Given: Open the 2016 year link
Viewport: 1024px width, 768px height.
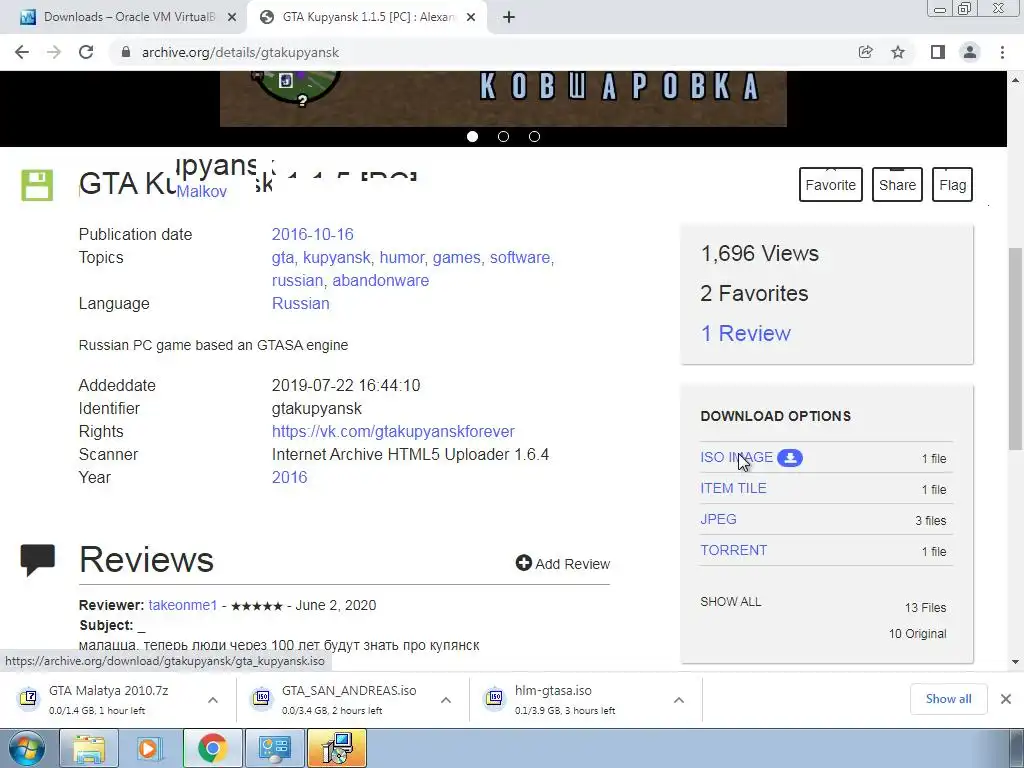Looking at the screenshot, I should [289, 477].
